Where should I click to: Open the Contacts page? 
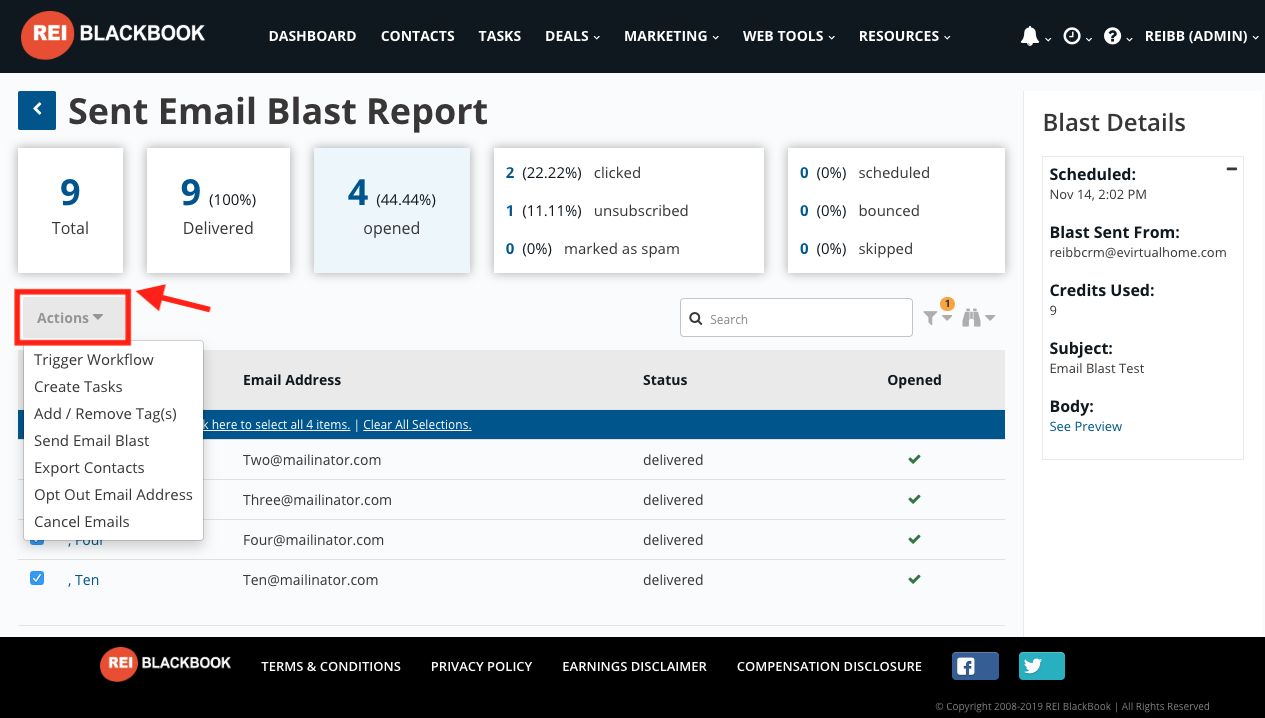point(418,36)
